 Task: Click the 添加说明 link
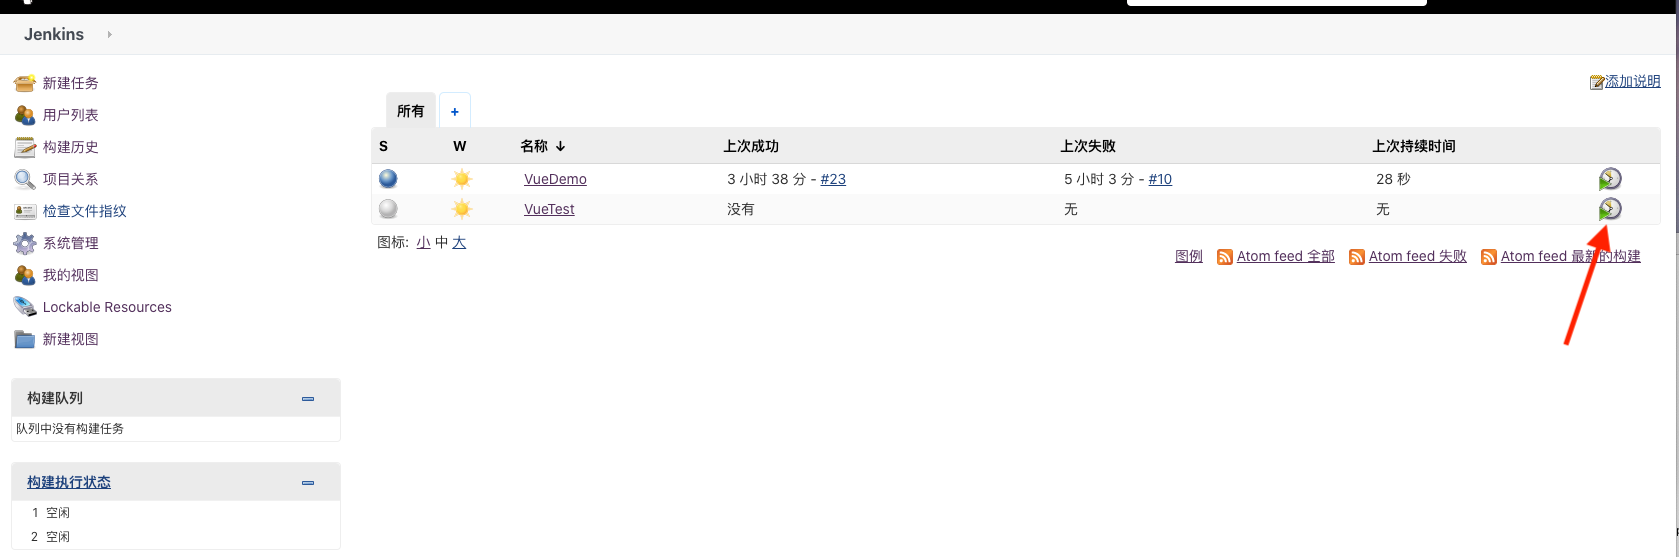point(1632,81)
